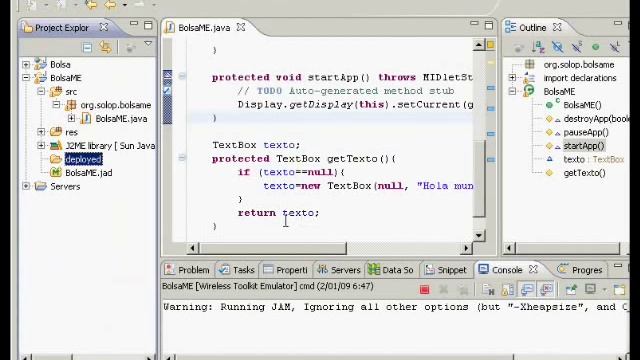Expand BolsaME.java in Project Explorer

[71, 118]
